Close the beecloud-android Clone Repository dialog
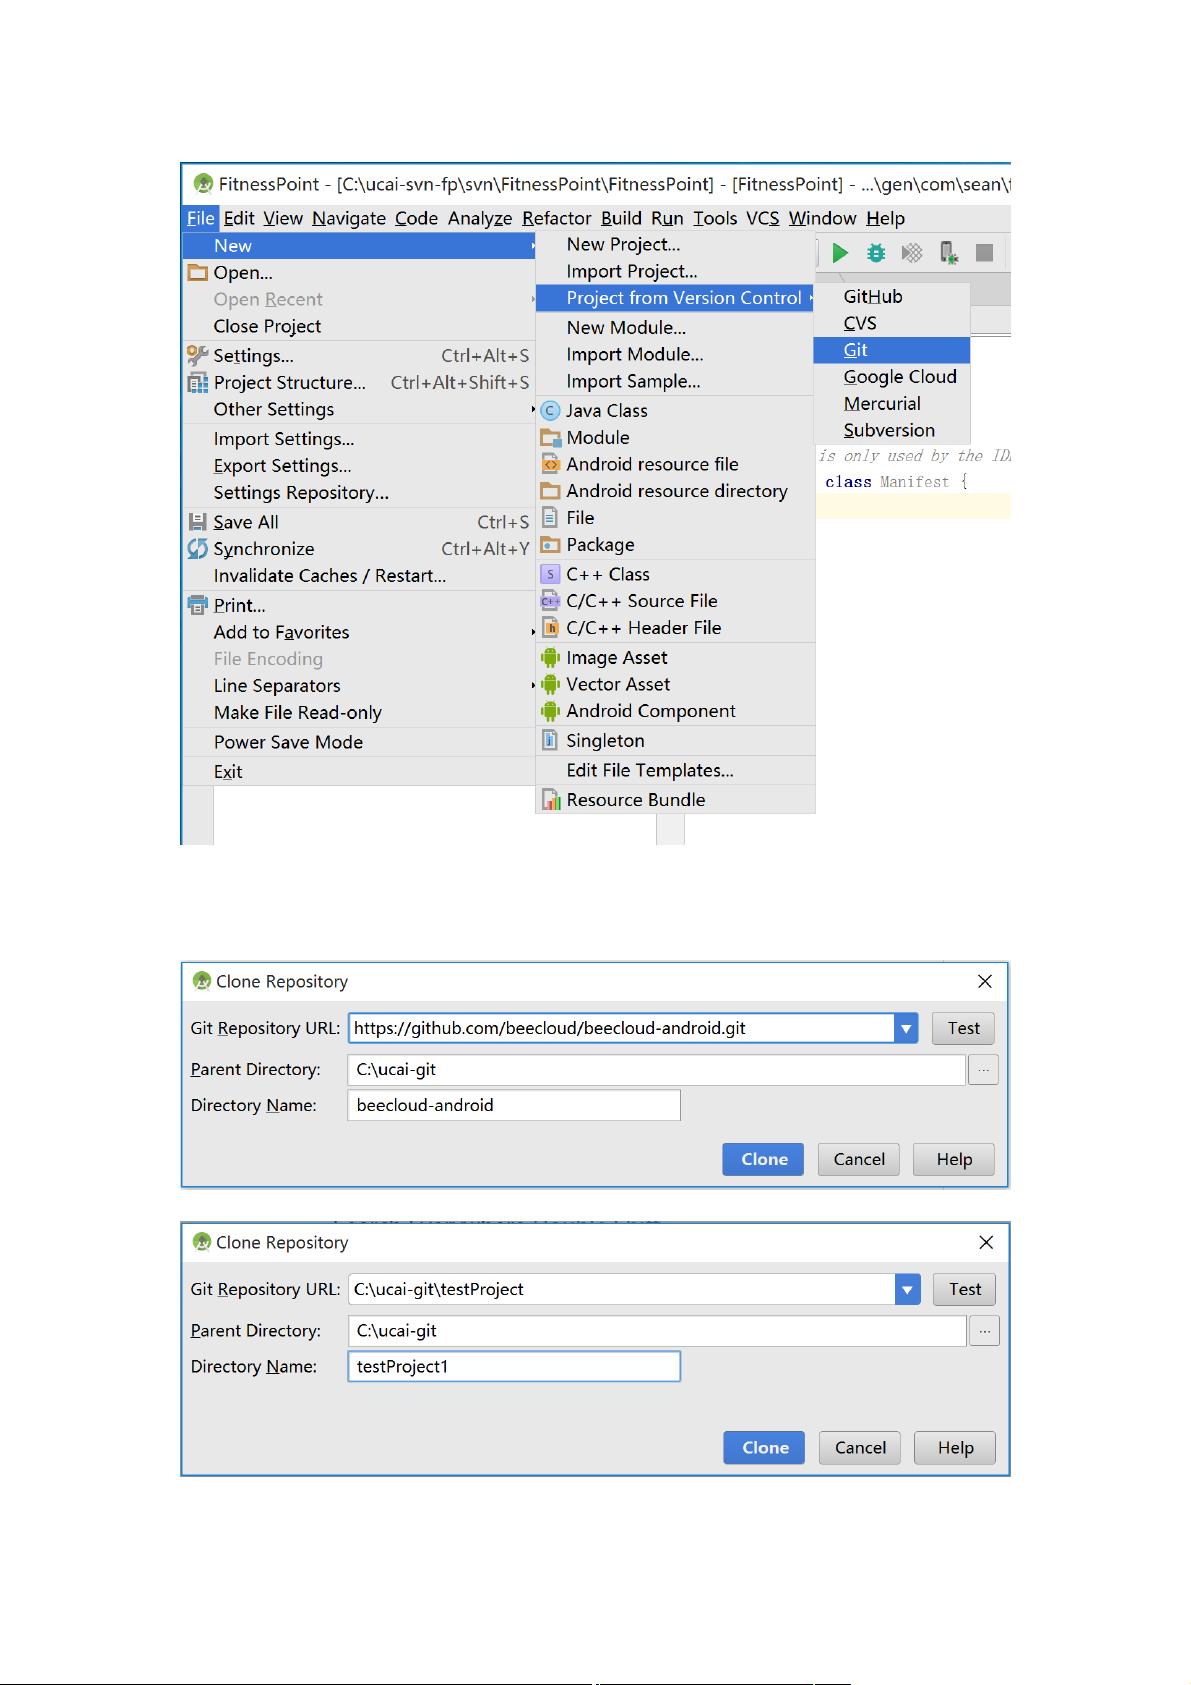 tap(985, 982)
